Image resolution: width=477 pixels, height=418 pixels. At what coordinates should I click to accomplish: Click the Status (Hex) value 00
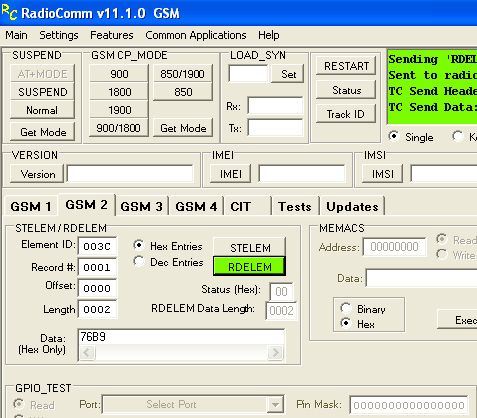[281, 291]
